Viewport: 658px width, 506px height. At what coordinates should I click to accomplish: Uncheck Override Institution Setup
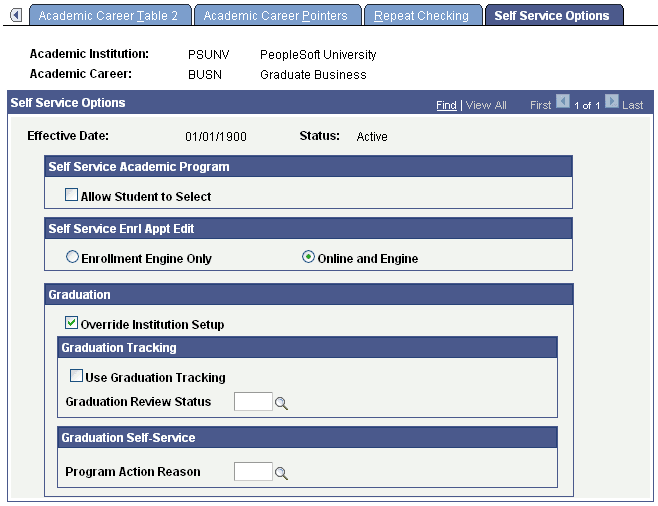pos(71,323)
